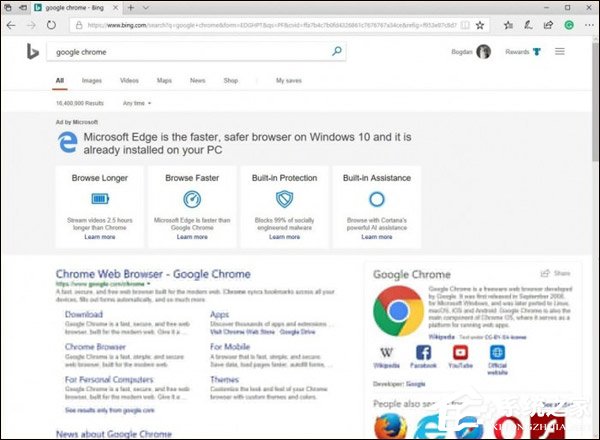Image resolution: width=600 pixels, height=440 pixels.
Task: Click the Google Chrome logo image
Action: click(x=399, y=311)
